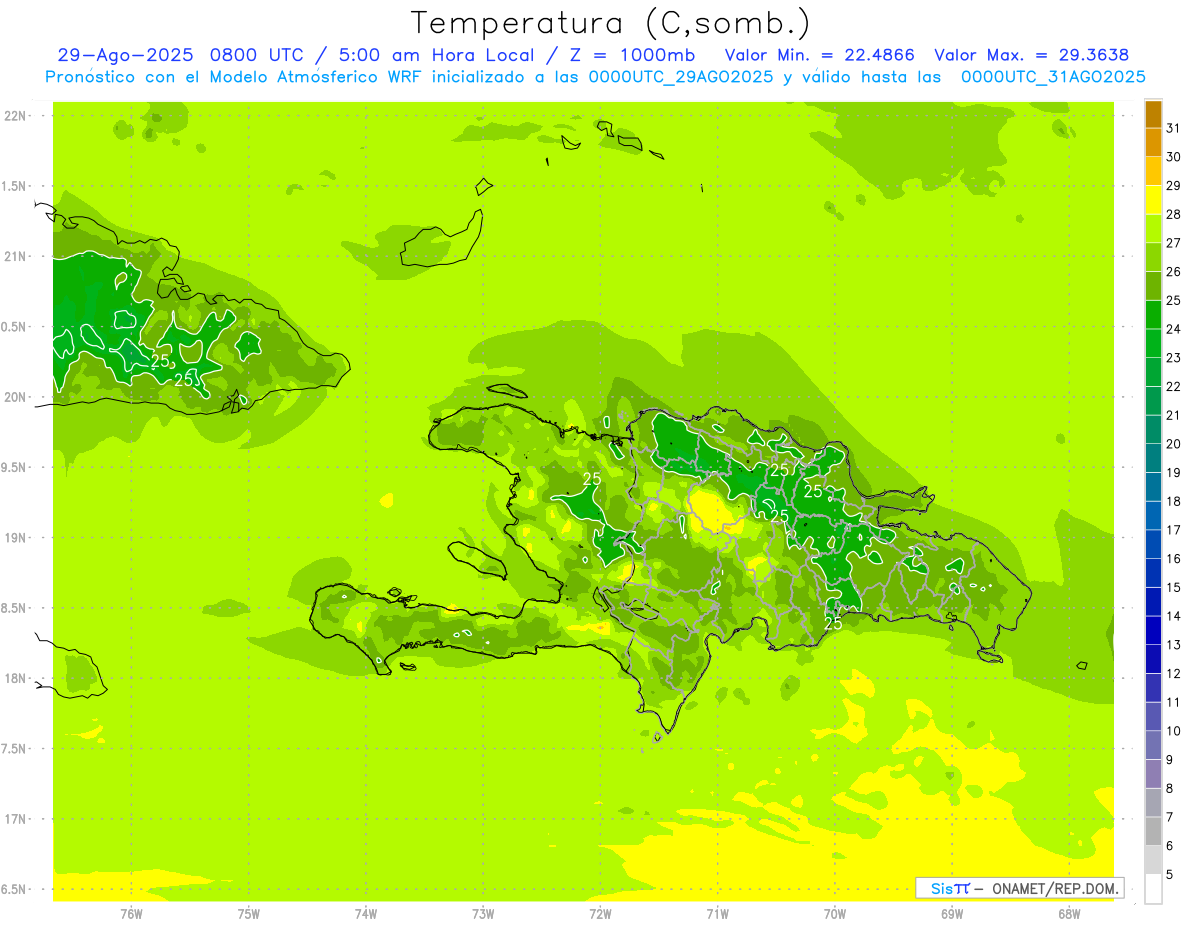Click the "19N" latitude label
Viewport: 1200px width, 927px height.
pos(15,537)
